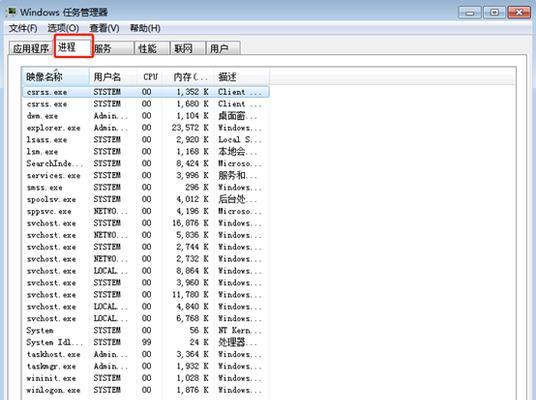Select the explorer.exe process
This screenshot has height=400, width=536.
pos(146,128)
